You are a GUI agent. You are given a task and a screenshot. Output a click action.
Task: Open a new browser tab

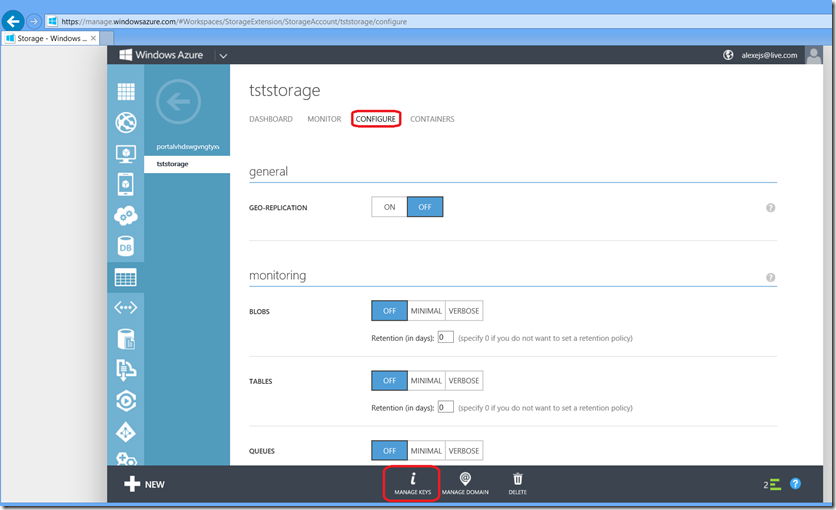[107, 38]
